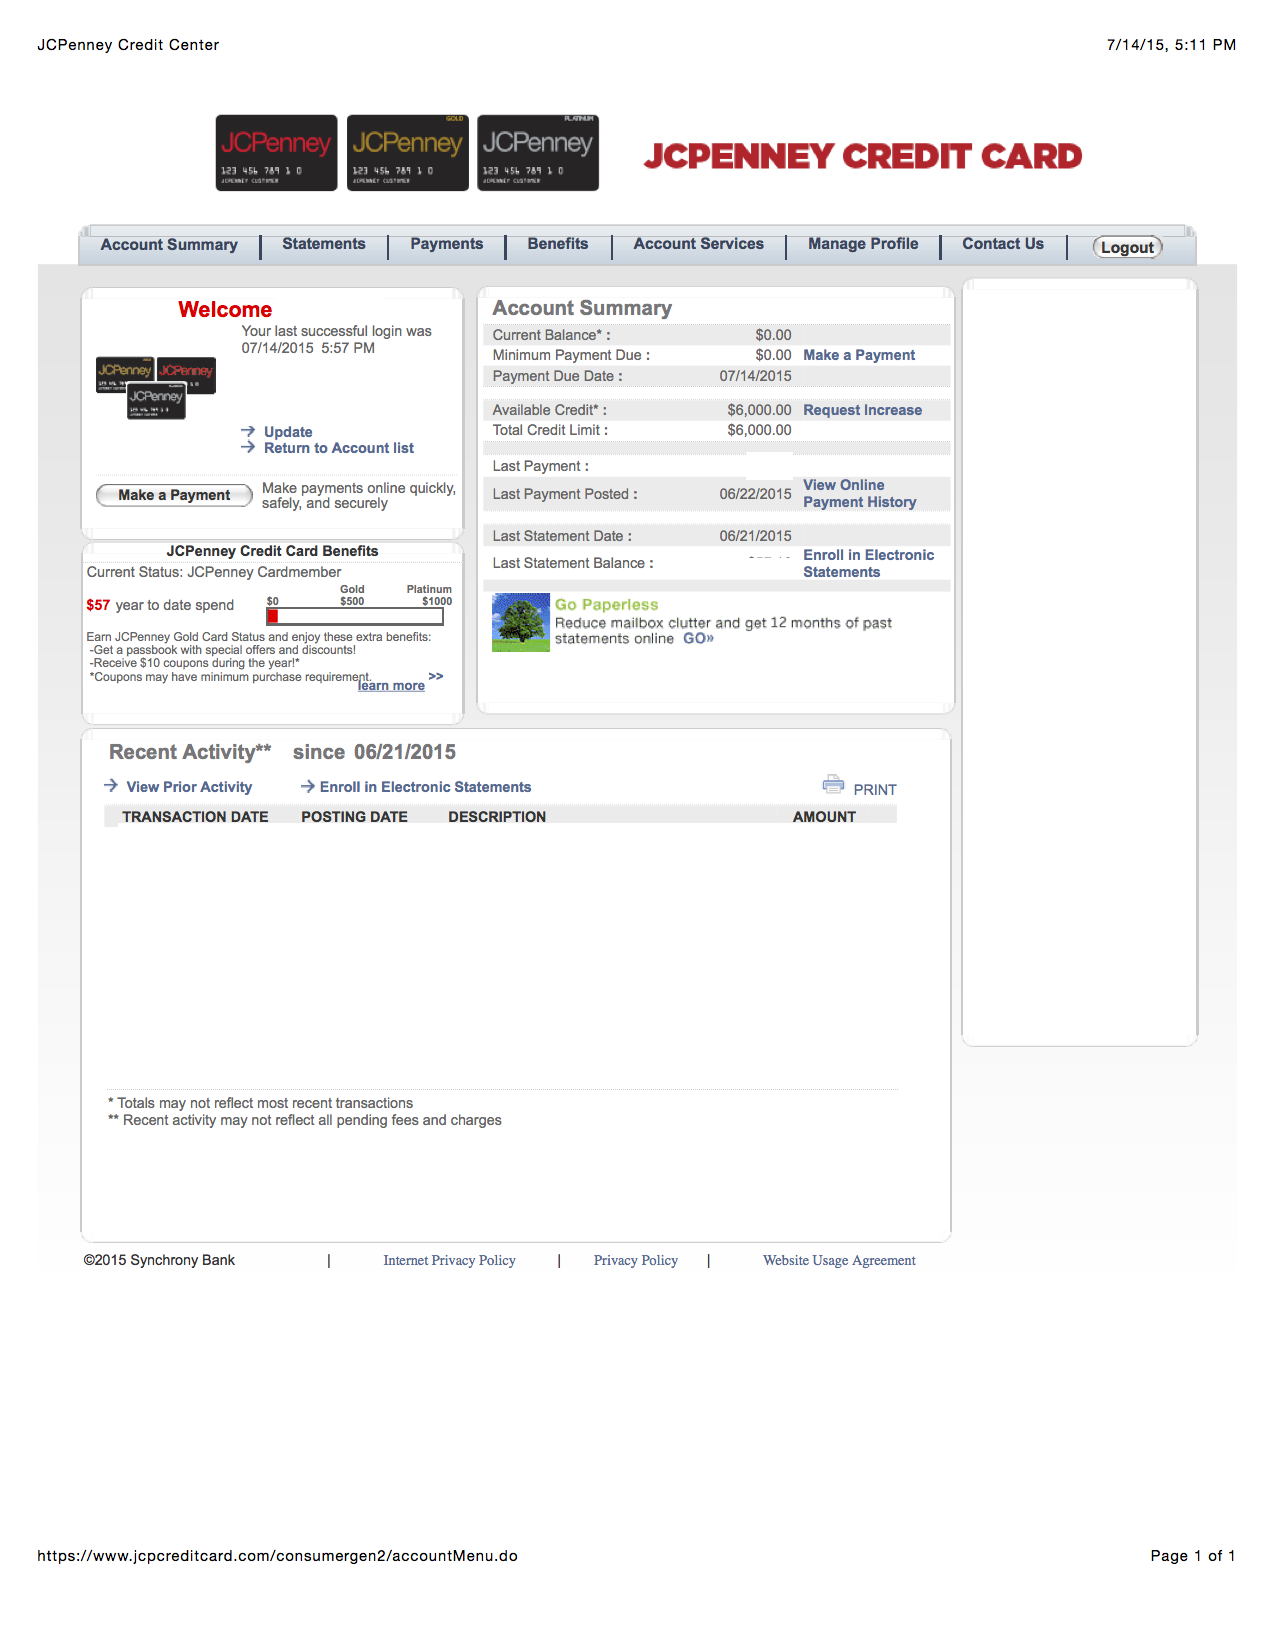Open the Statements tab
This screenshot has height=1650, width=1275.
click(324, 244)
